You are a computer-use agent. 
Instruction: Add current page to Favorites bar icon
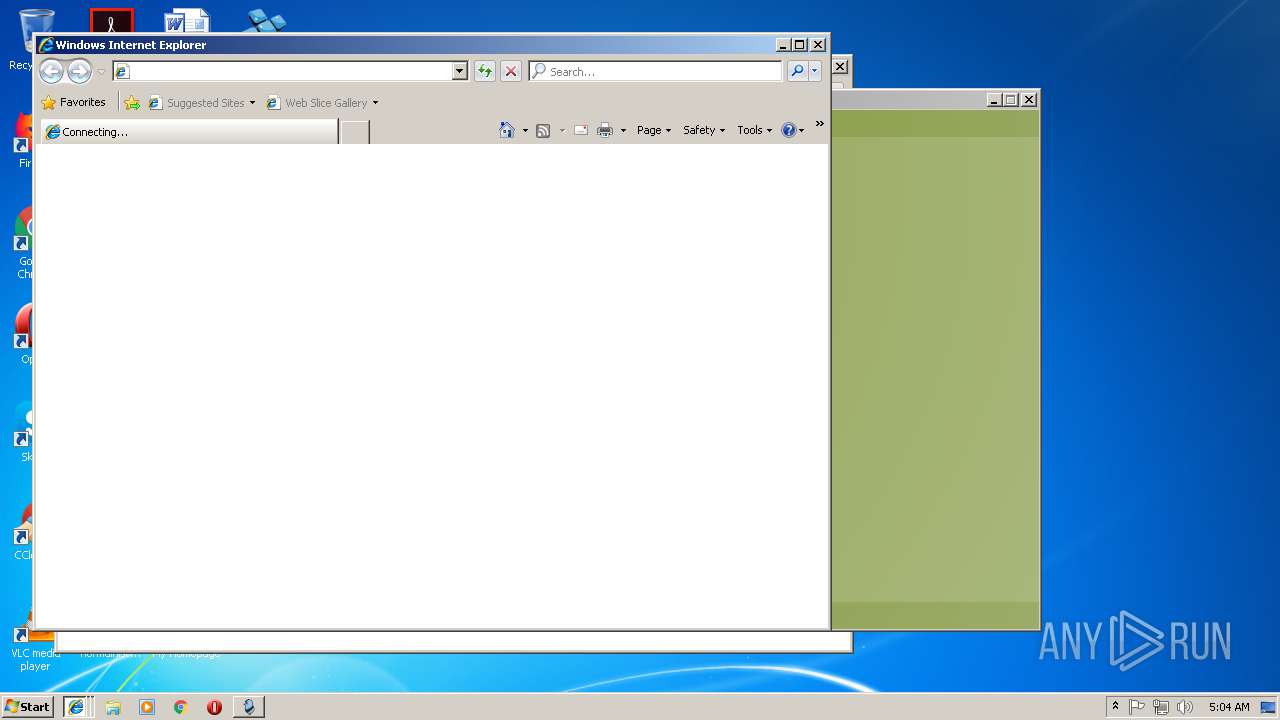pos(132,102)
